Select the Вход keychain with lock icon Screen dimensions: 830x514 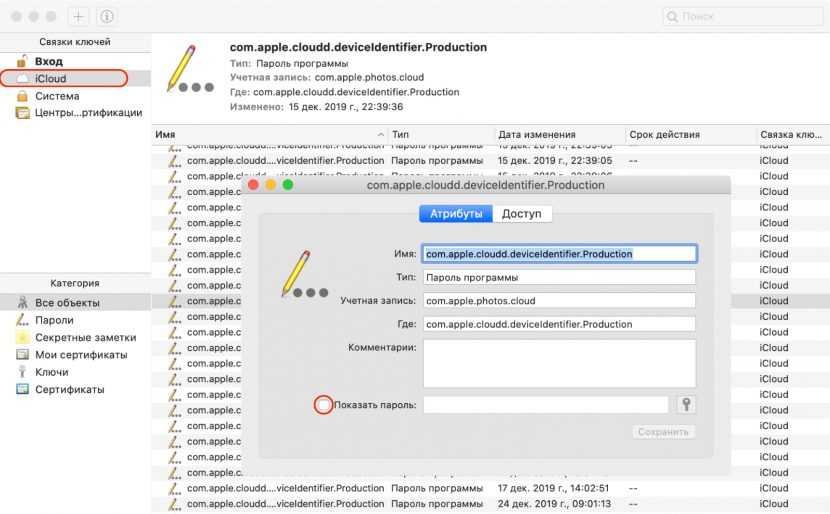click(x=48, y=62)
